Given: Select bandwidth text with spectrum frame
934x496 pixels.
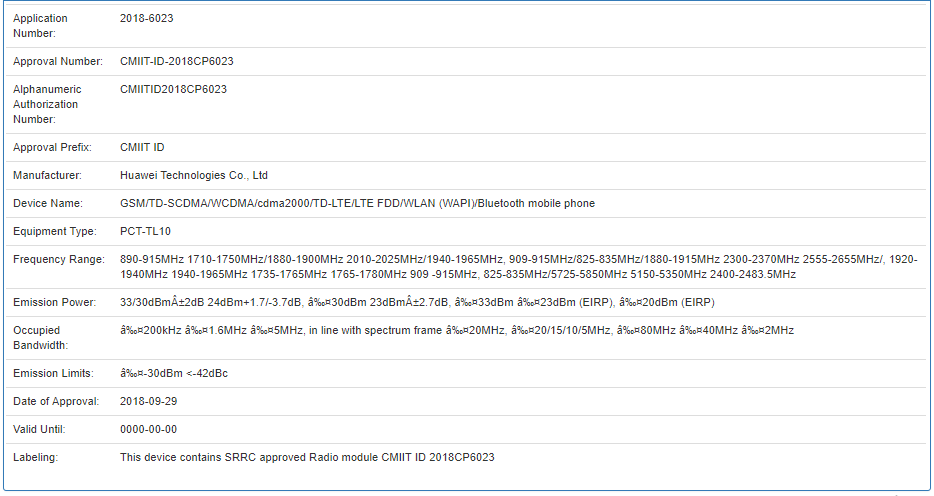Looking at the screenshot, I should [457, 330].
